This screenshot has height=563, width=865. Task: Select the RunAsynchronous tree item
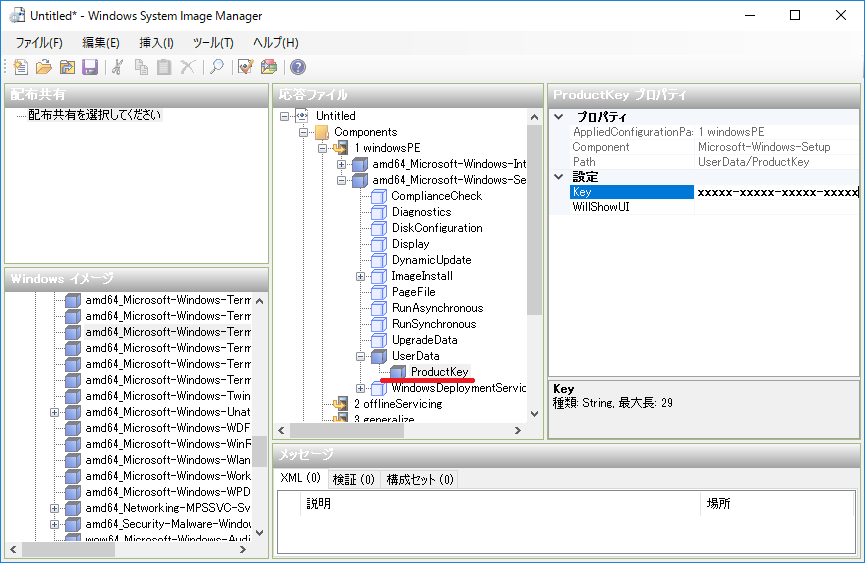[437, 308]
